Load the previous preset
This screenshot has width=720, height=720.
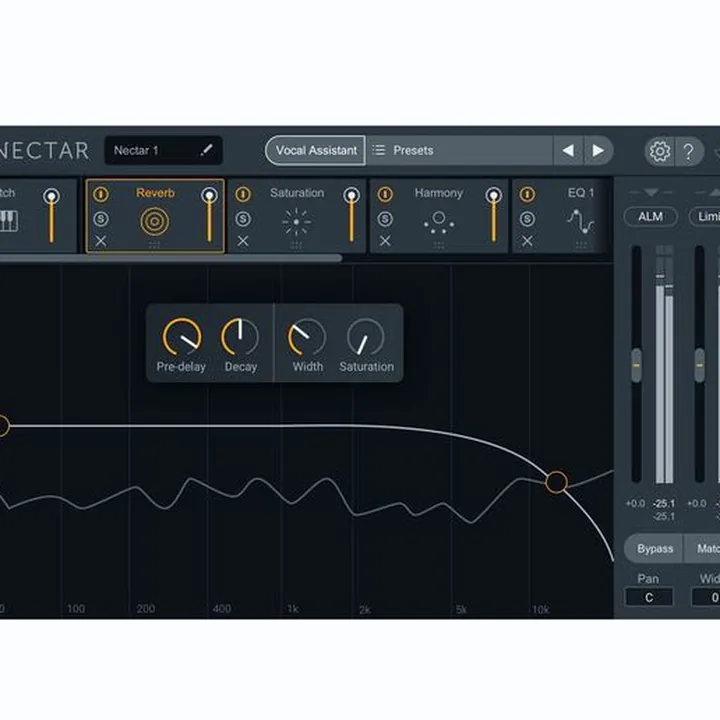pyautogui.click(x=568, y=151)
